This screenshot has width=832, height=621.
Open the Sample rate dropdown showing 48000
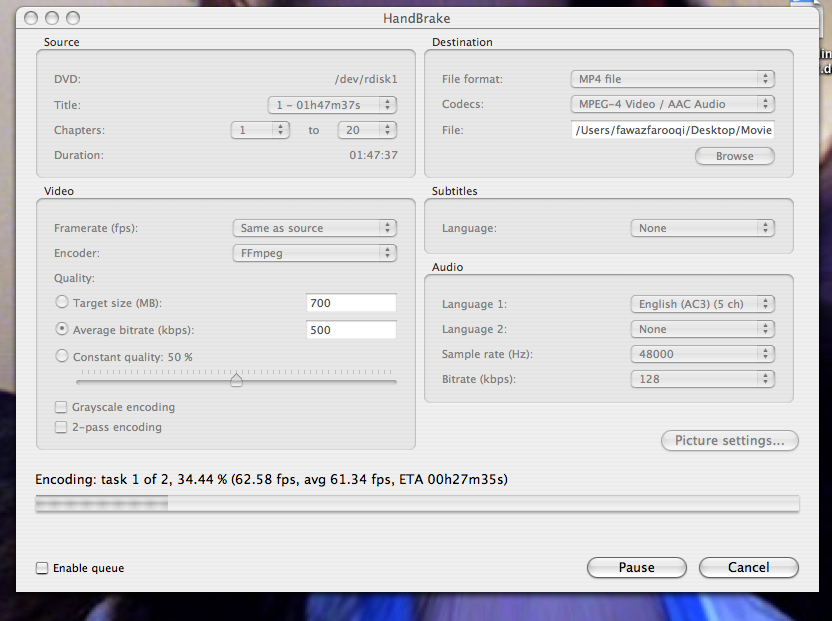pyautogui.click(x=703, y=354)
